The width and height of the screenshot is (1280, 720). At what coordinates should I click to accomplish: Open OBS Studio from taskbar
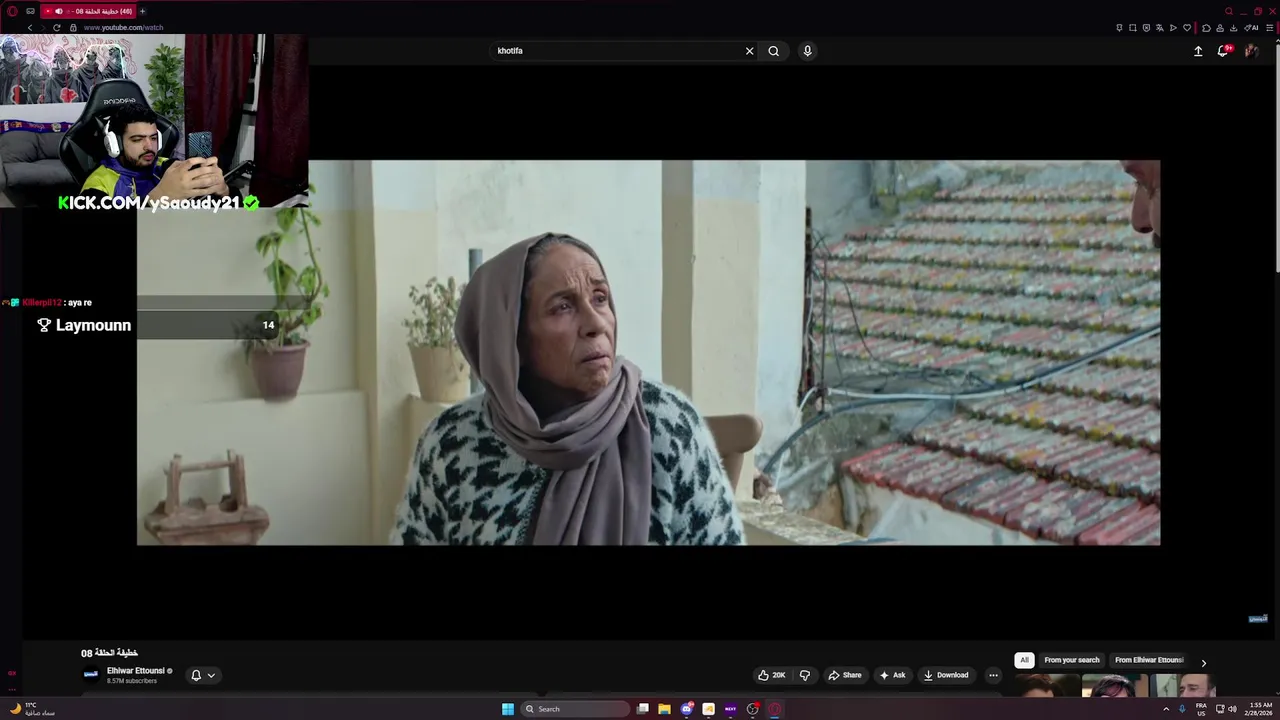point(753,709)
